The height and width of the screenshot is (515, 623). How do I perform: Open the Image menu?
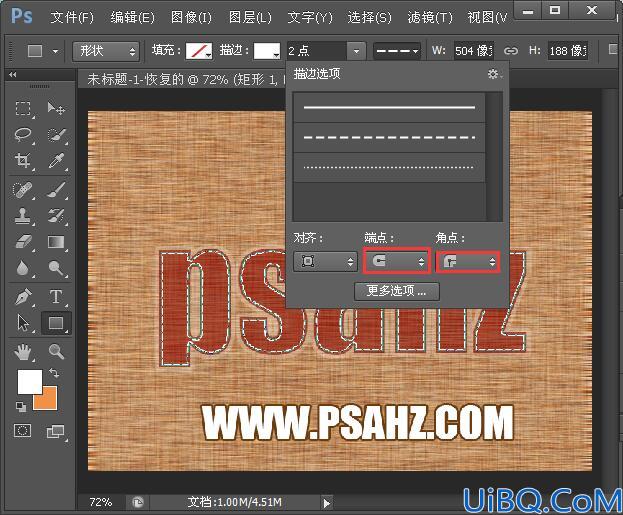pyautogui.click(x=191, y=17)
